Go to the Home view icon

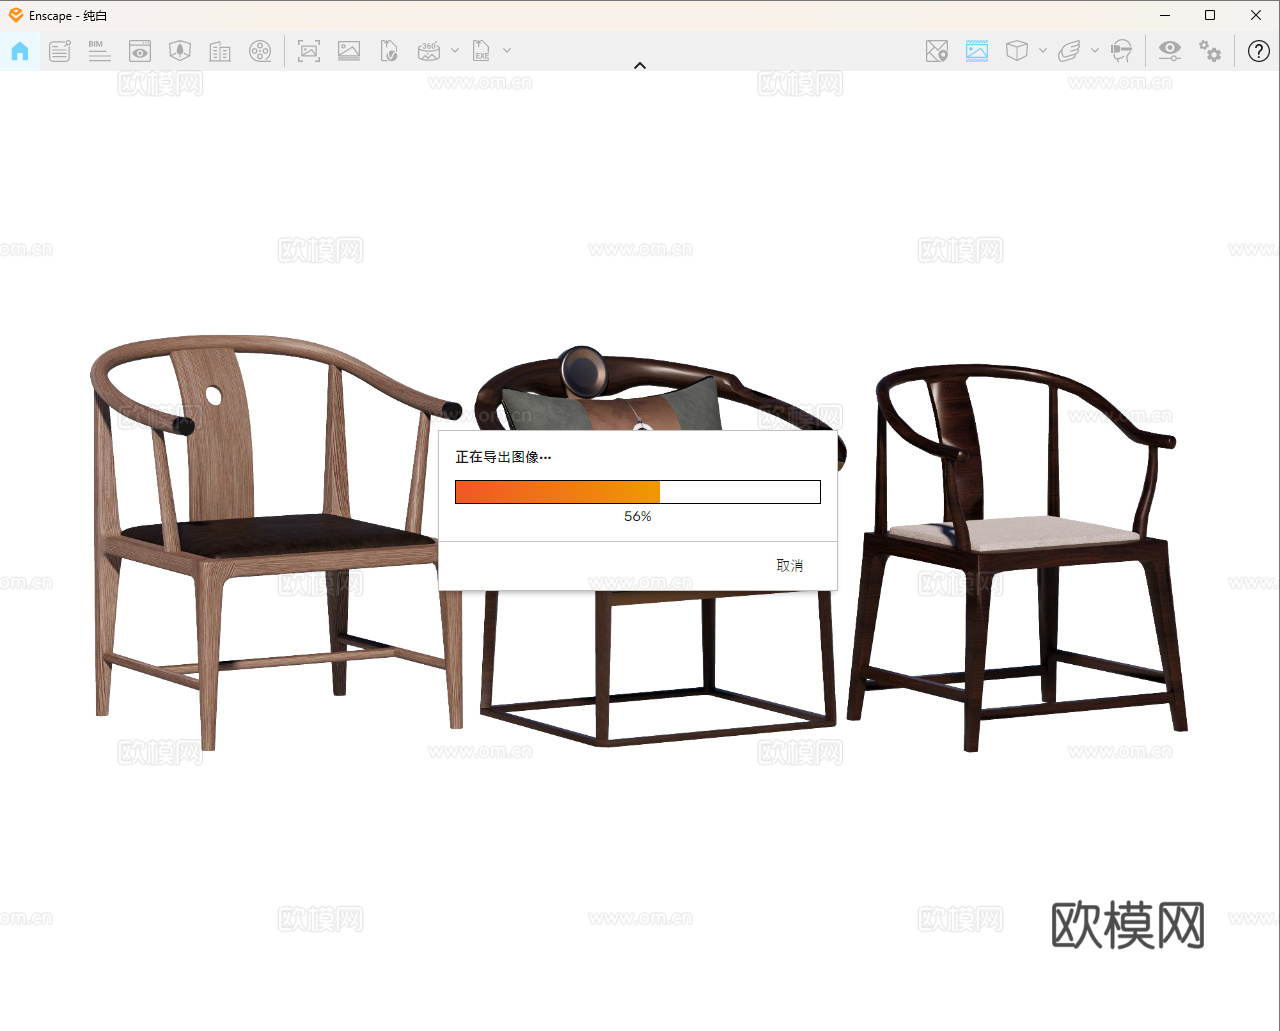20,51
